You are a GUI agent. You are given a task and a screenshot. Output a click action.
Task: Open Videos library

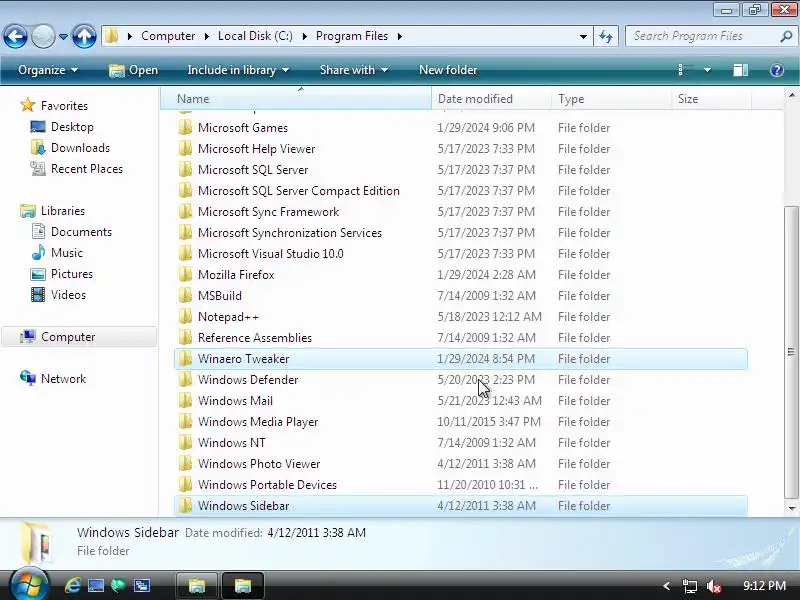tap(68, 295)
